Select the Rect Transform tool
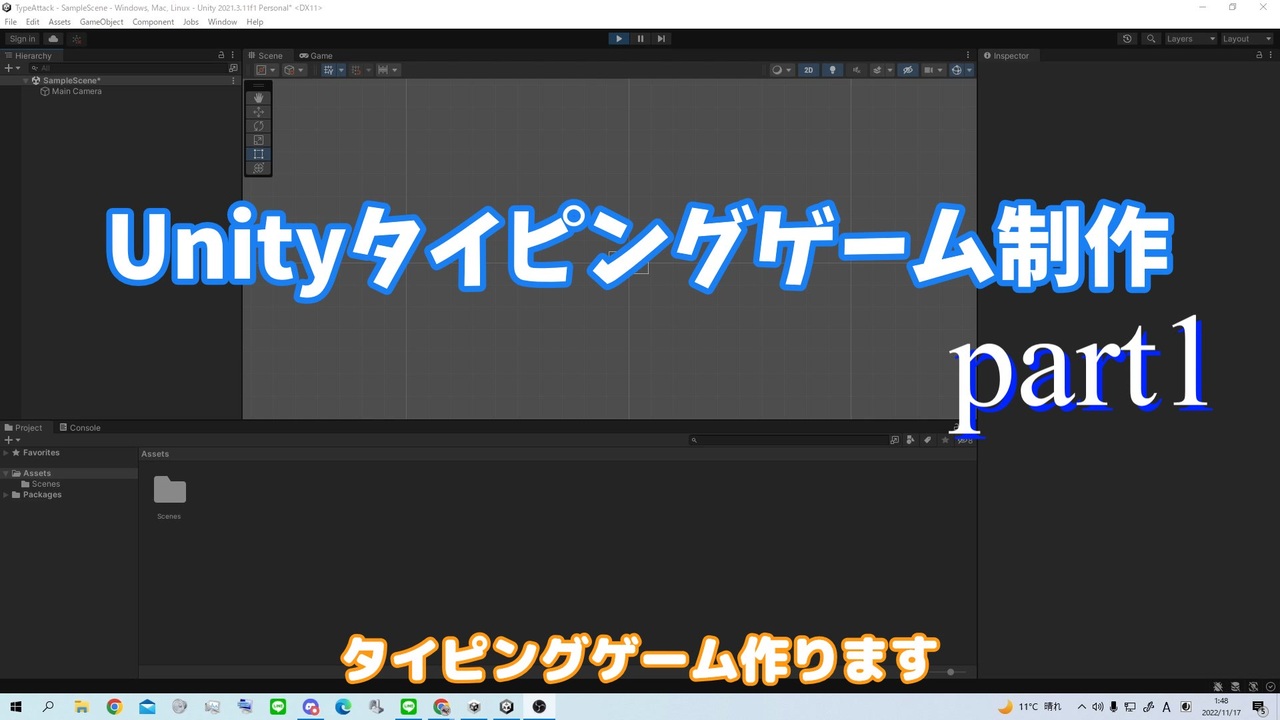This screenshot has width=1280, height=720. point(258,154)
